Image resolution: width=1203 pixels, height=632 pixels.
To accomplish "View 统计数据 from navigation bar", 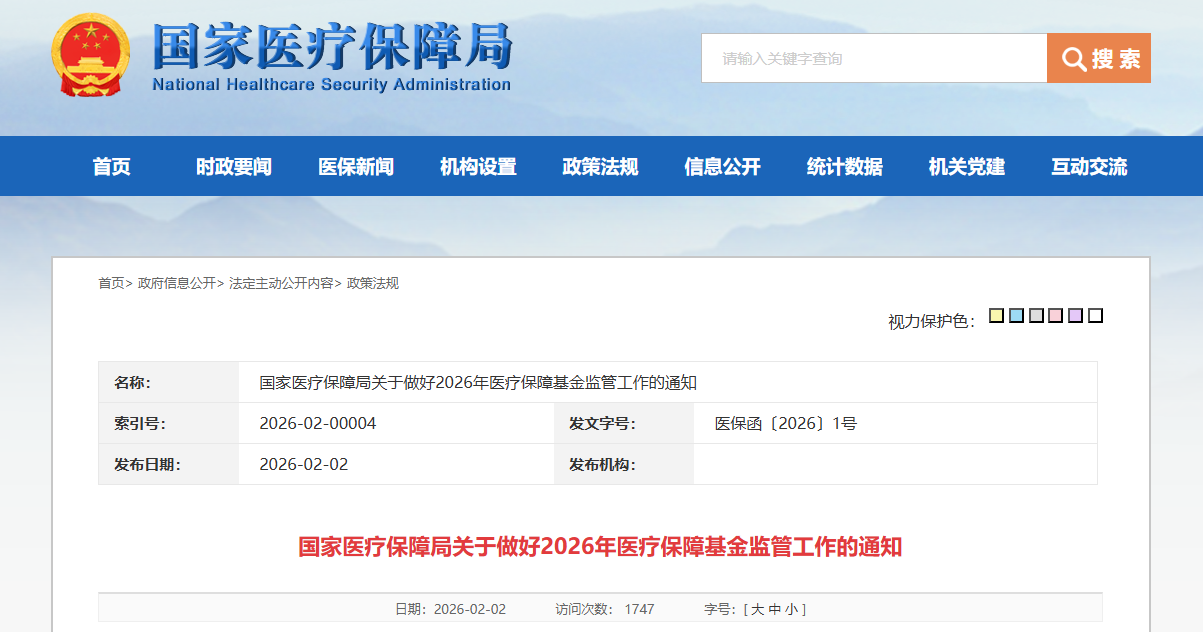I will [844, 167].
